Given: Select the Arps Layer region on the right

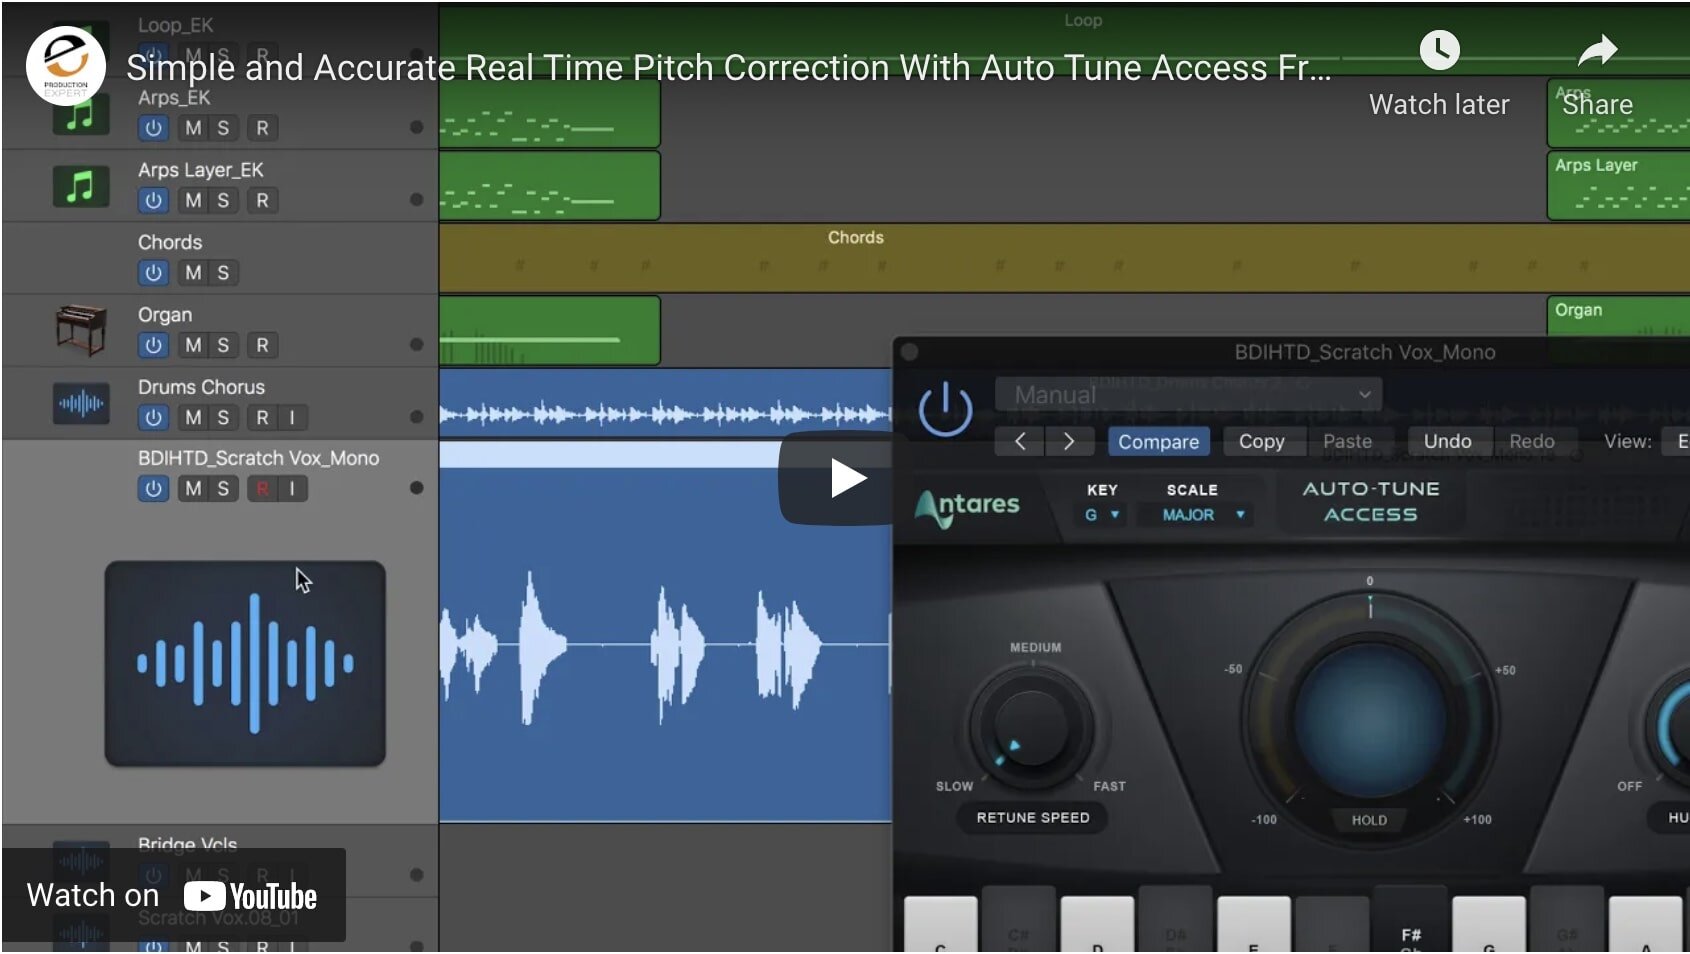Looking at the screenshot, I should (1618, 185).
